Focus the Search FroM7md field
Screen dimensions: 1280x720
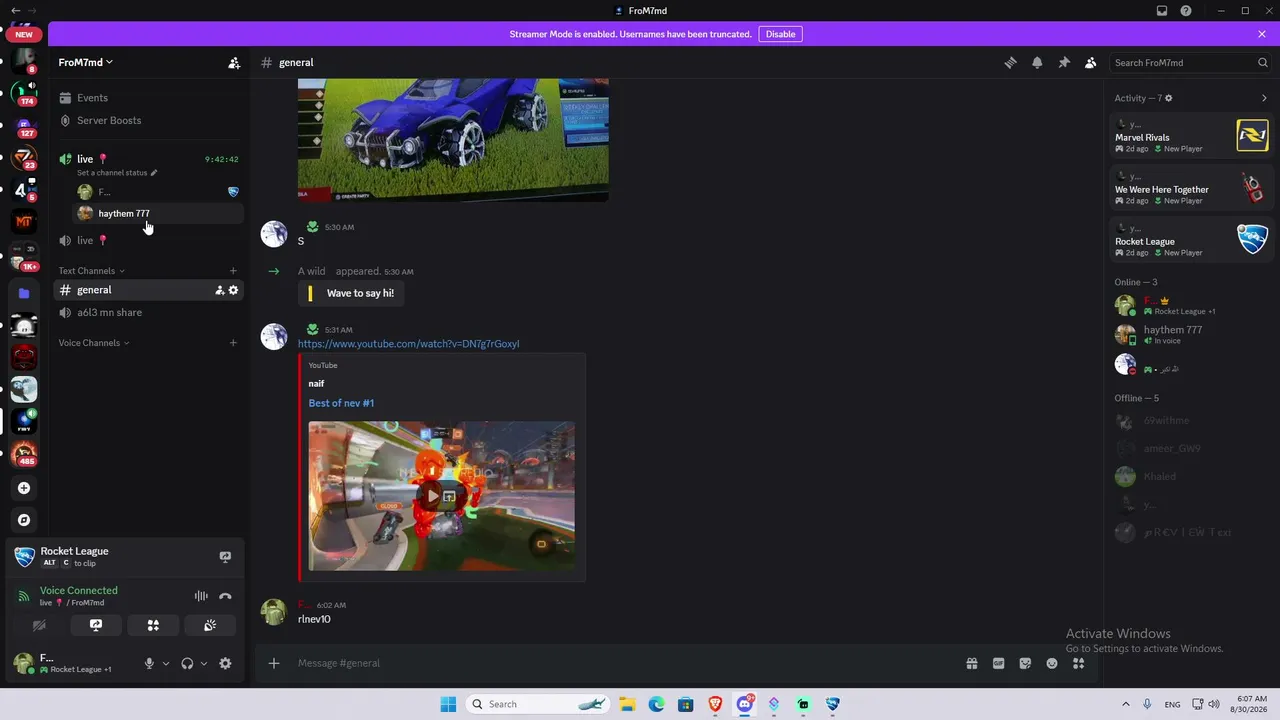click(x=1190, y=62)
